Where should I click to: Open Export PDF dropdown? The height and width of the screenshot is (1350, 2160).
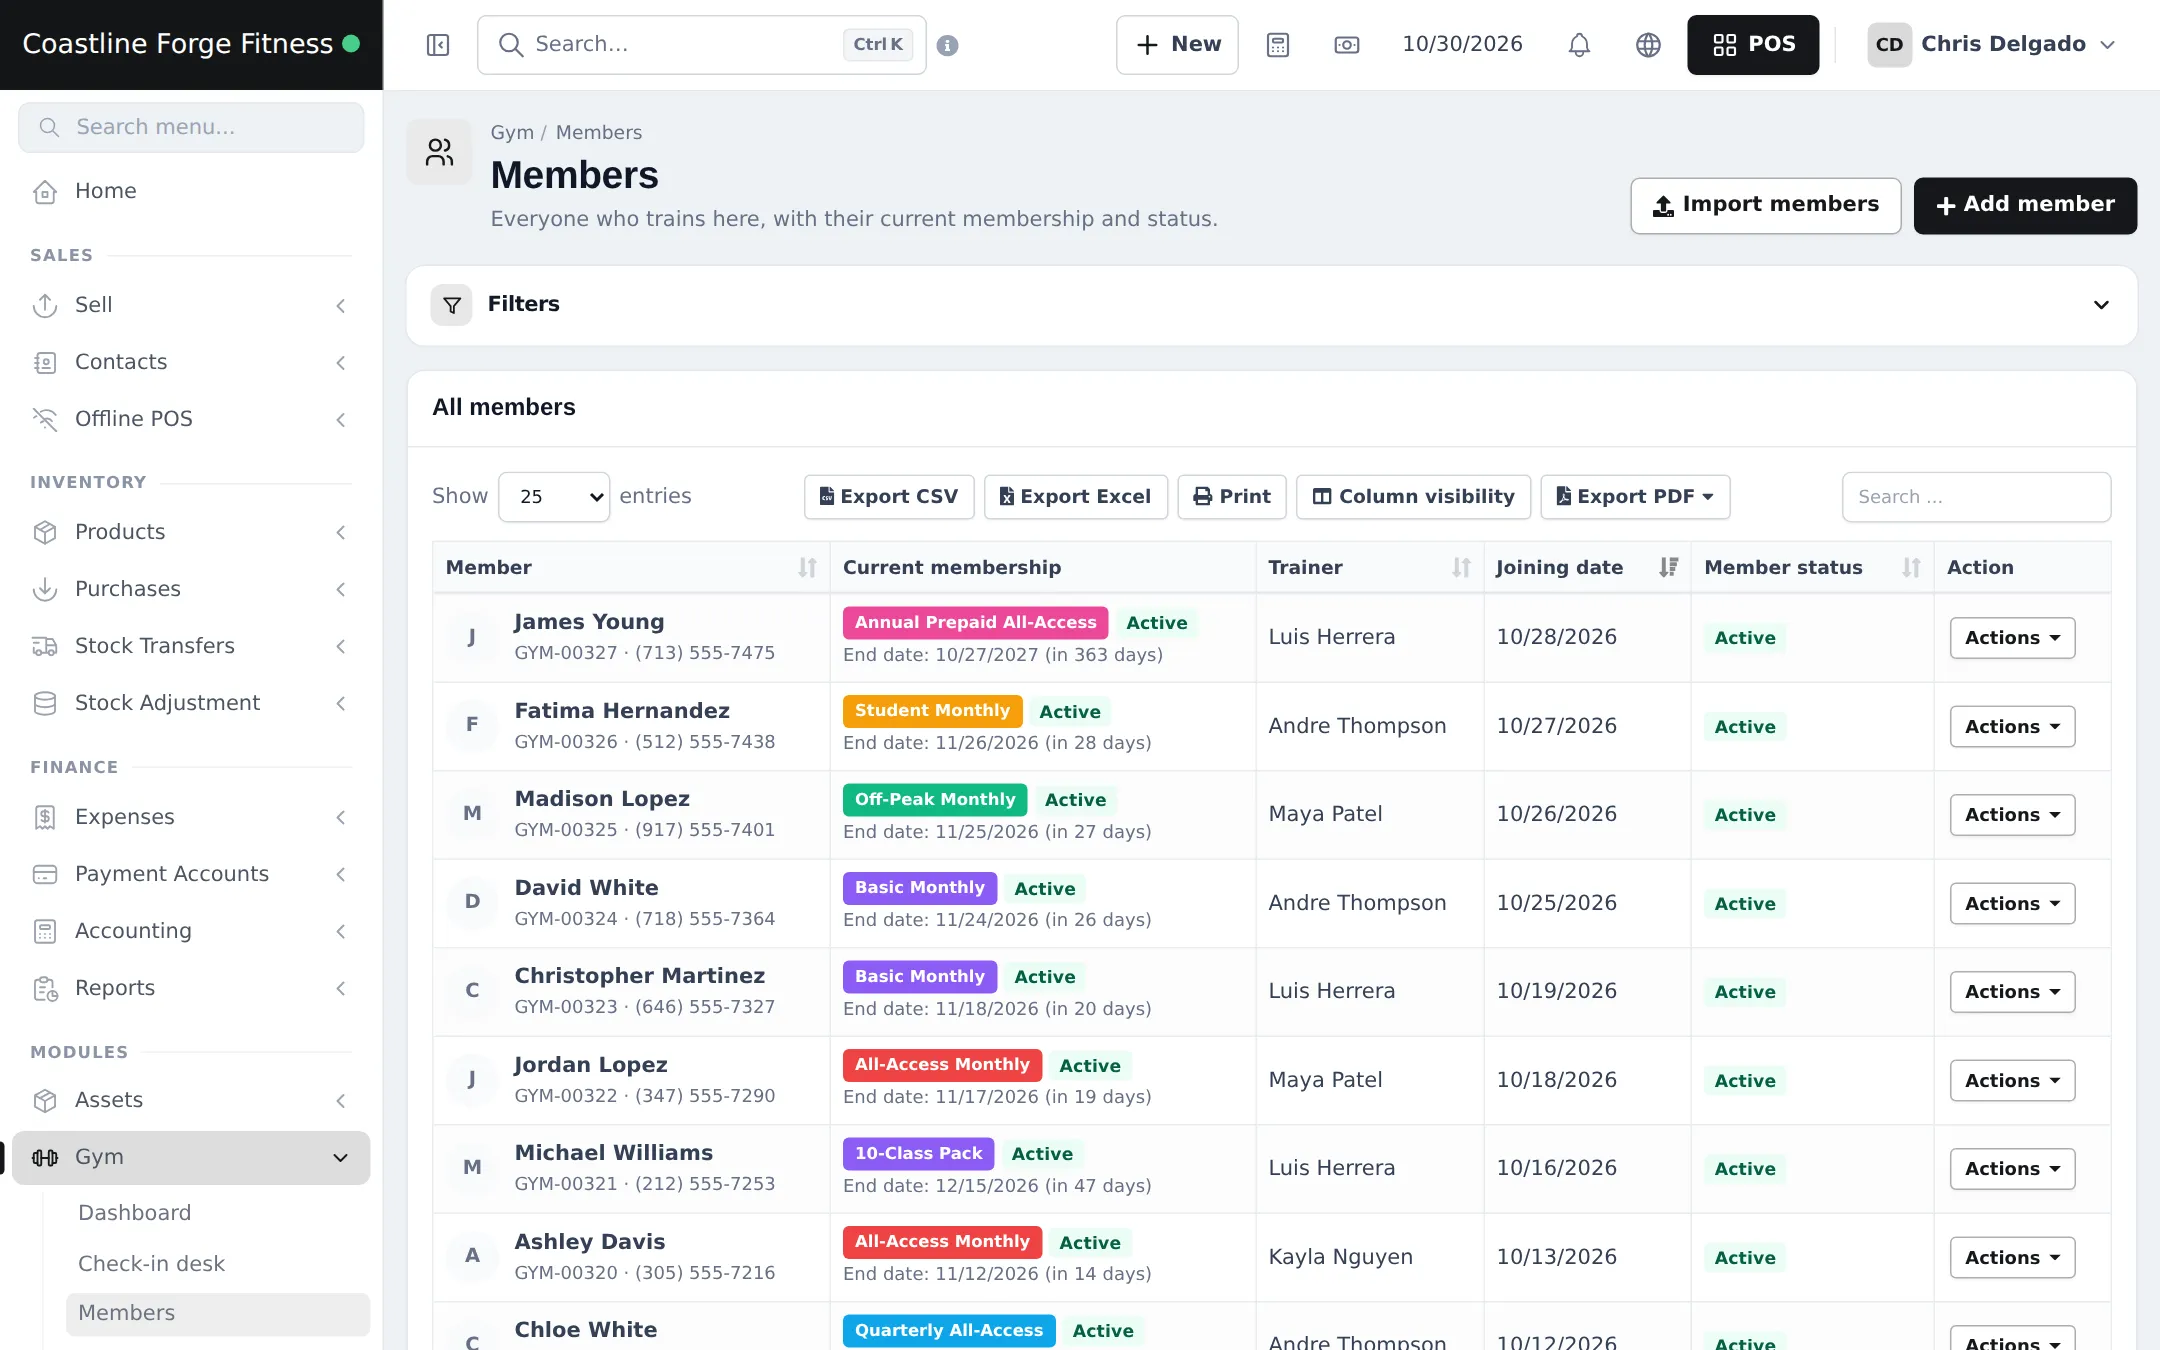(1635, 497)
